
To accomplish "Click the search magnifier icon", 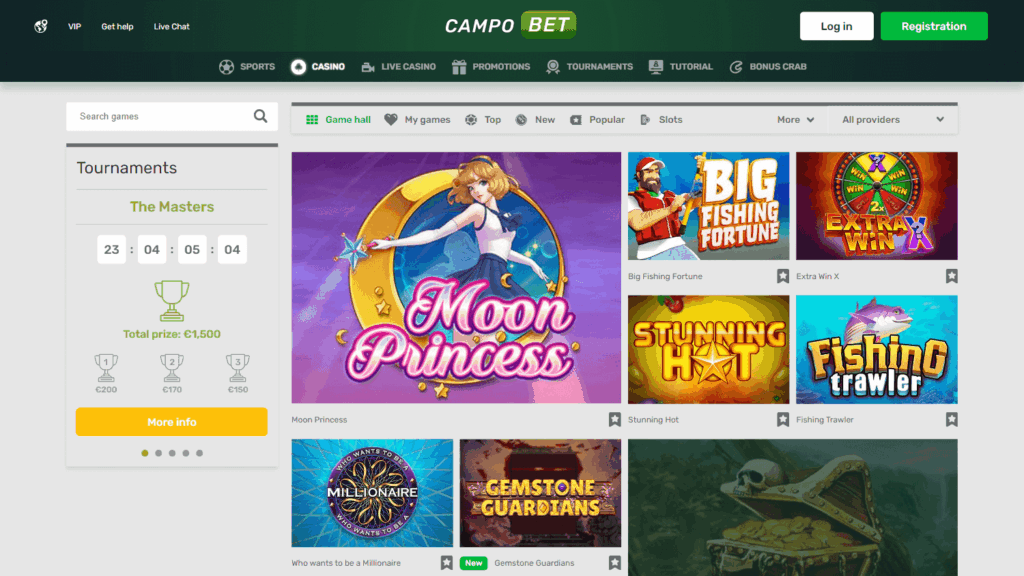I will [x=260, y=116].
